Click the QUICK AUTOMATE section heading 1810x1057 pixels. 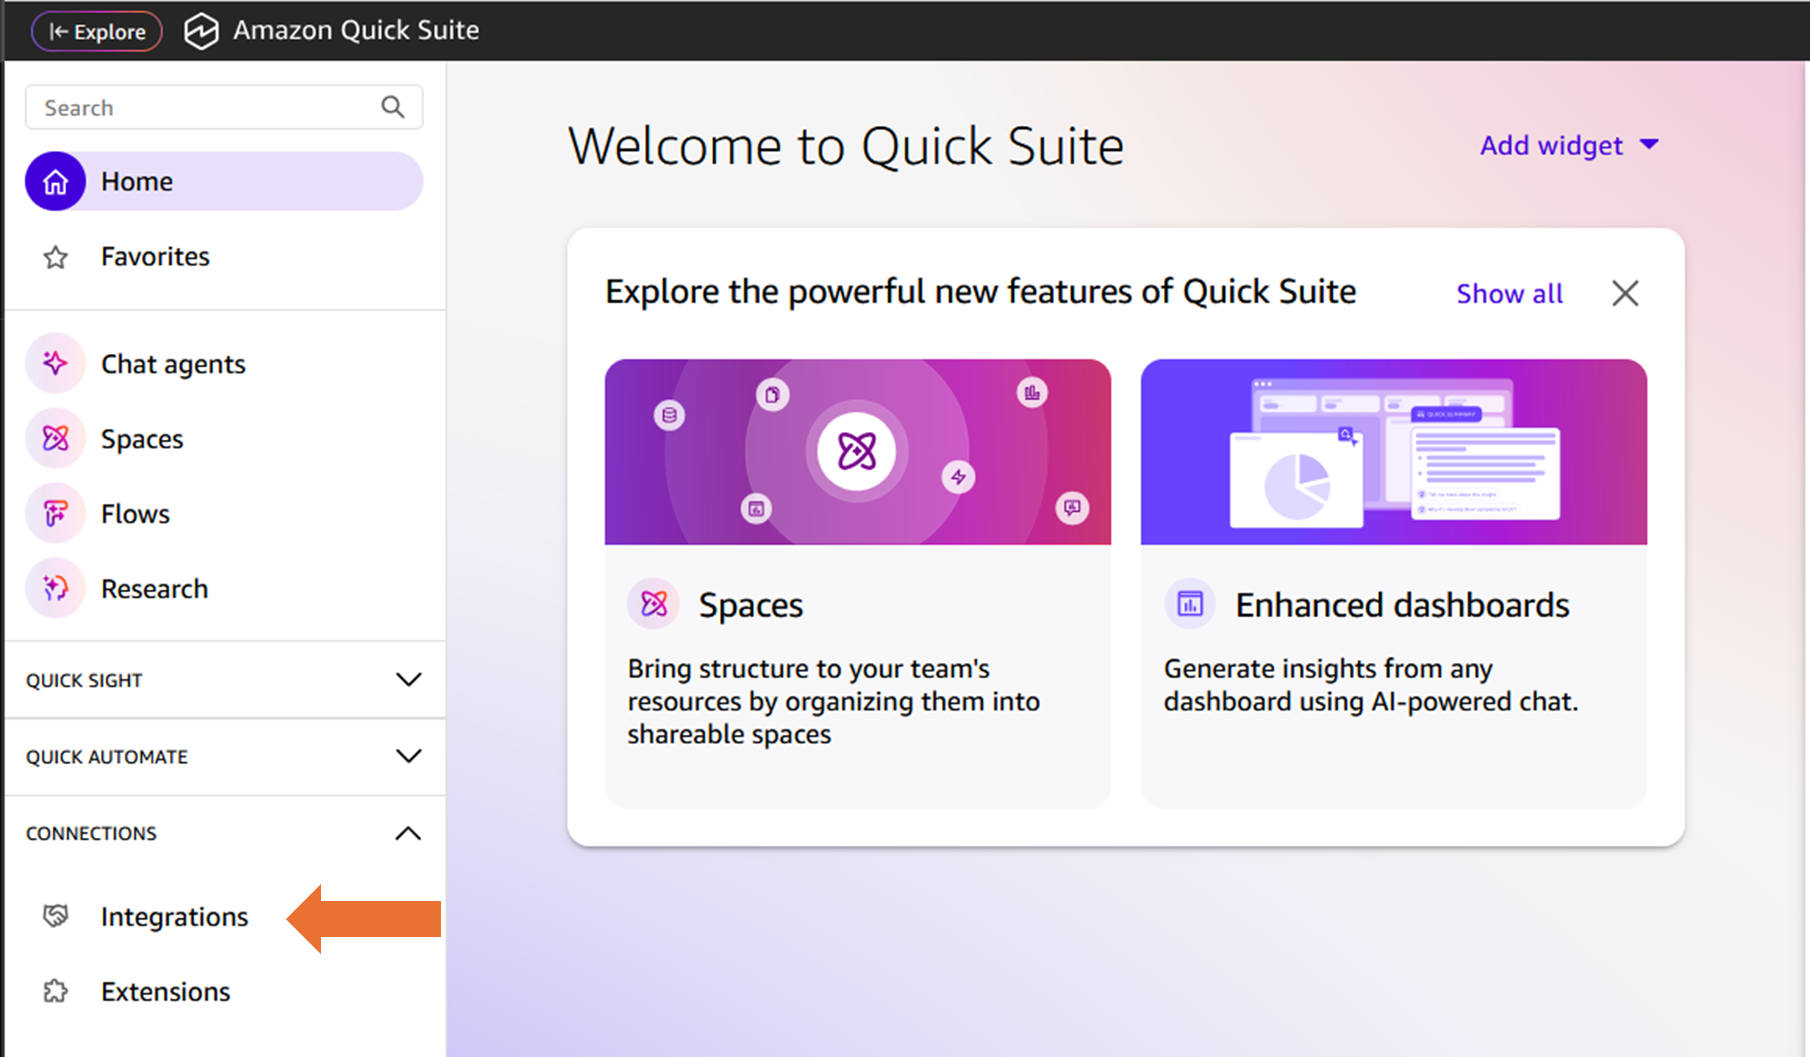point(107,757)
